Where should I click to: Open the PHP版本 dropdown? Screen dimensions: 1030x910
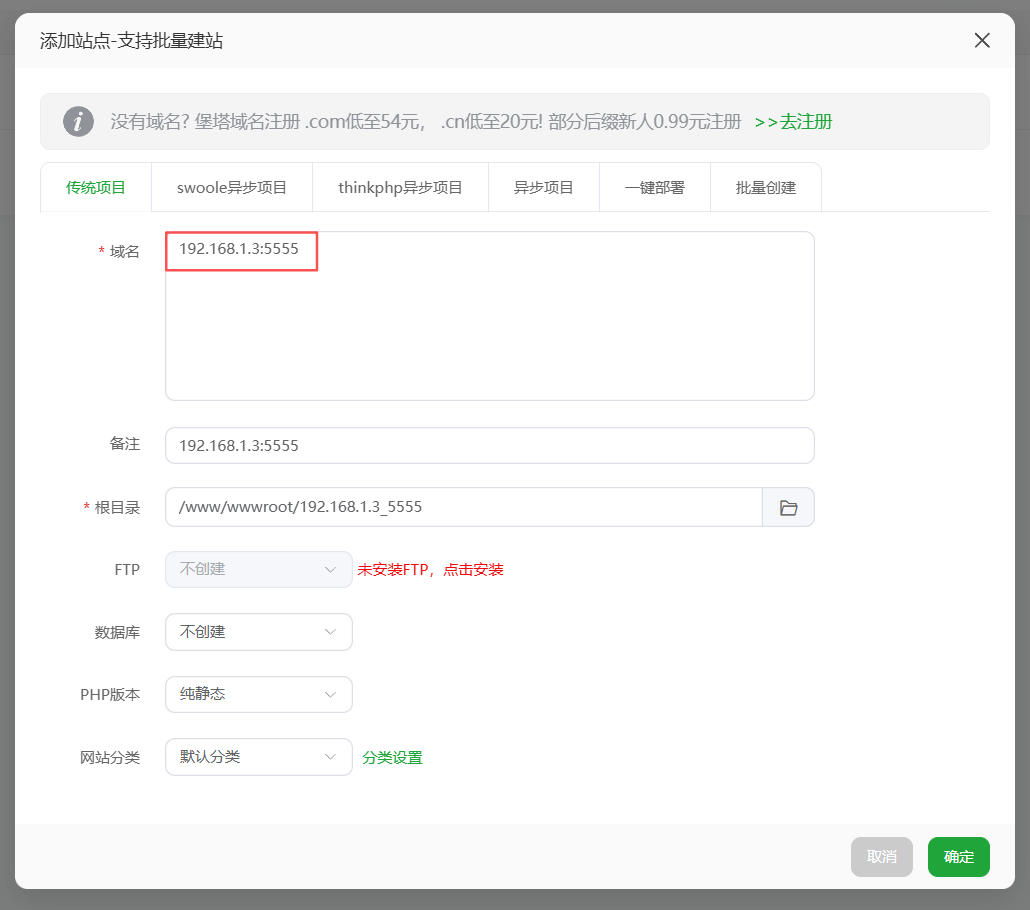[258, 694]
